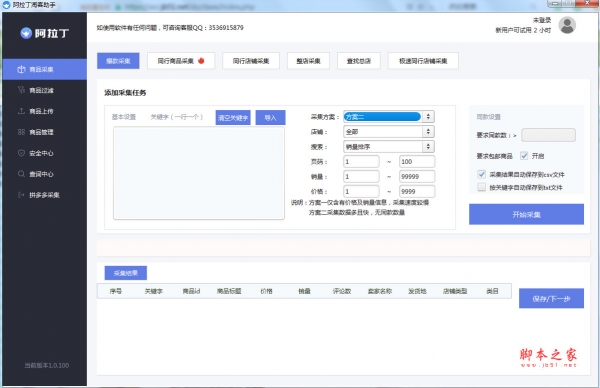Open 商品采集 in the sidebar

pyautogui.click(x=44, y=69)
